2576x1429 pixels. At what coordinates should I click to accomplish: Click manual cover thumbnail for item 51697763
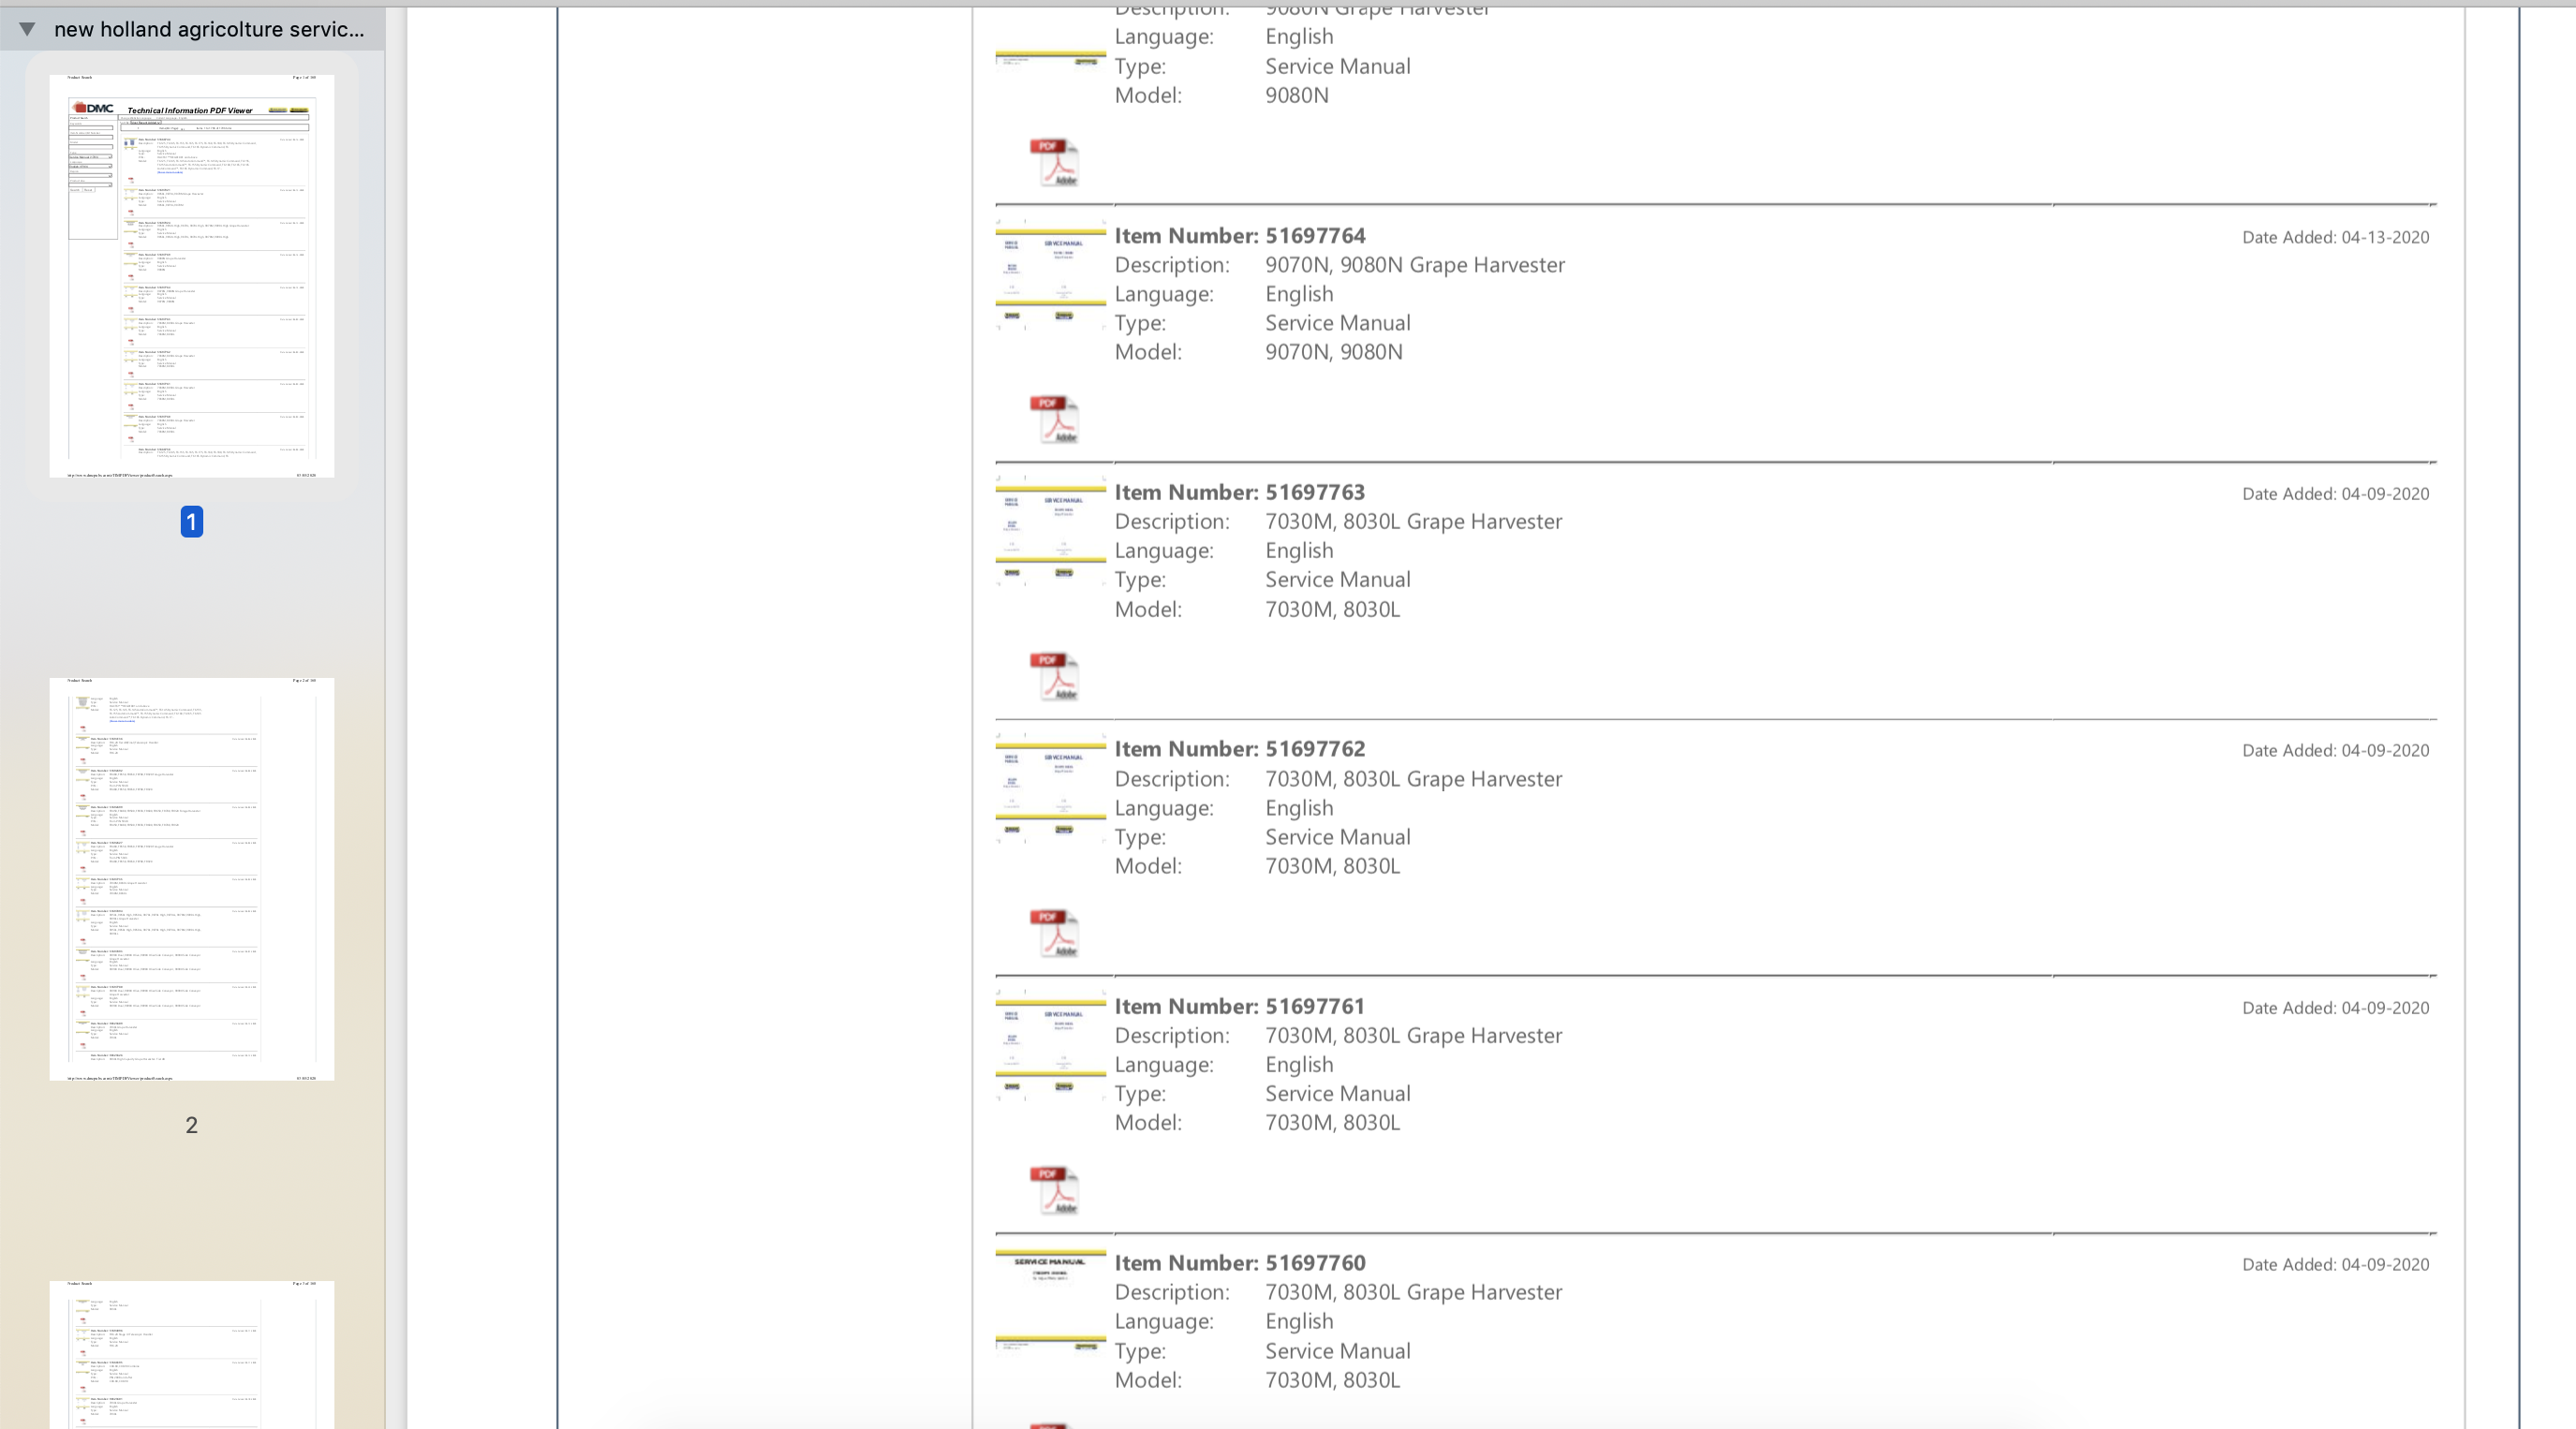point(1050,534)
